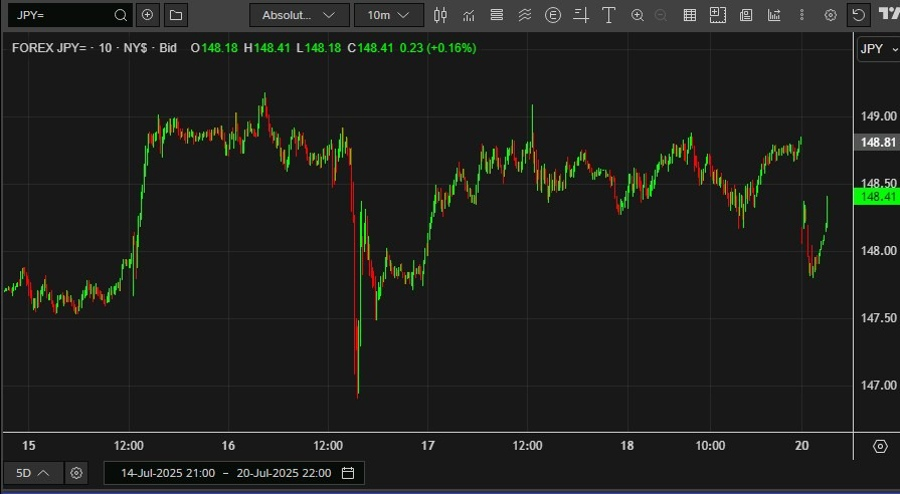This screenshot has height=494, width=900.
Task: Click the events circled E icon
Action: pos(553,15)
